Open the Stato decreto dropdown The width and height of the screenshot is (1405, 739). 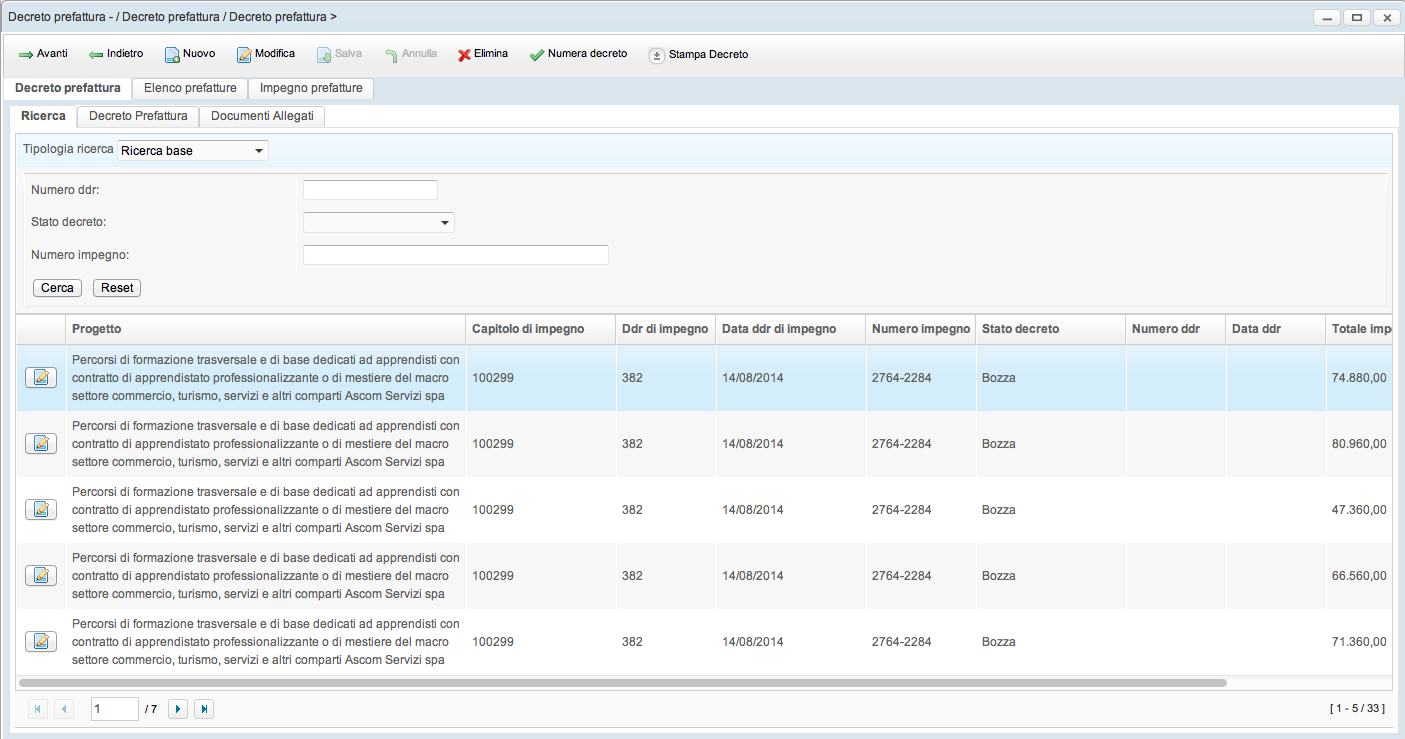click(x=445, y=223)
